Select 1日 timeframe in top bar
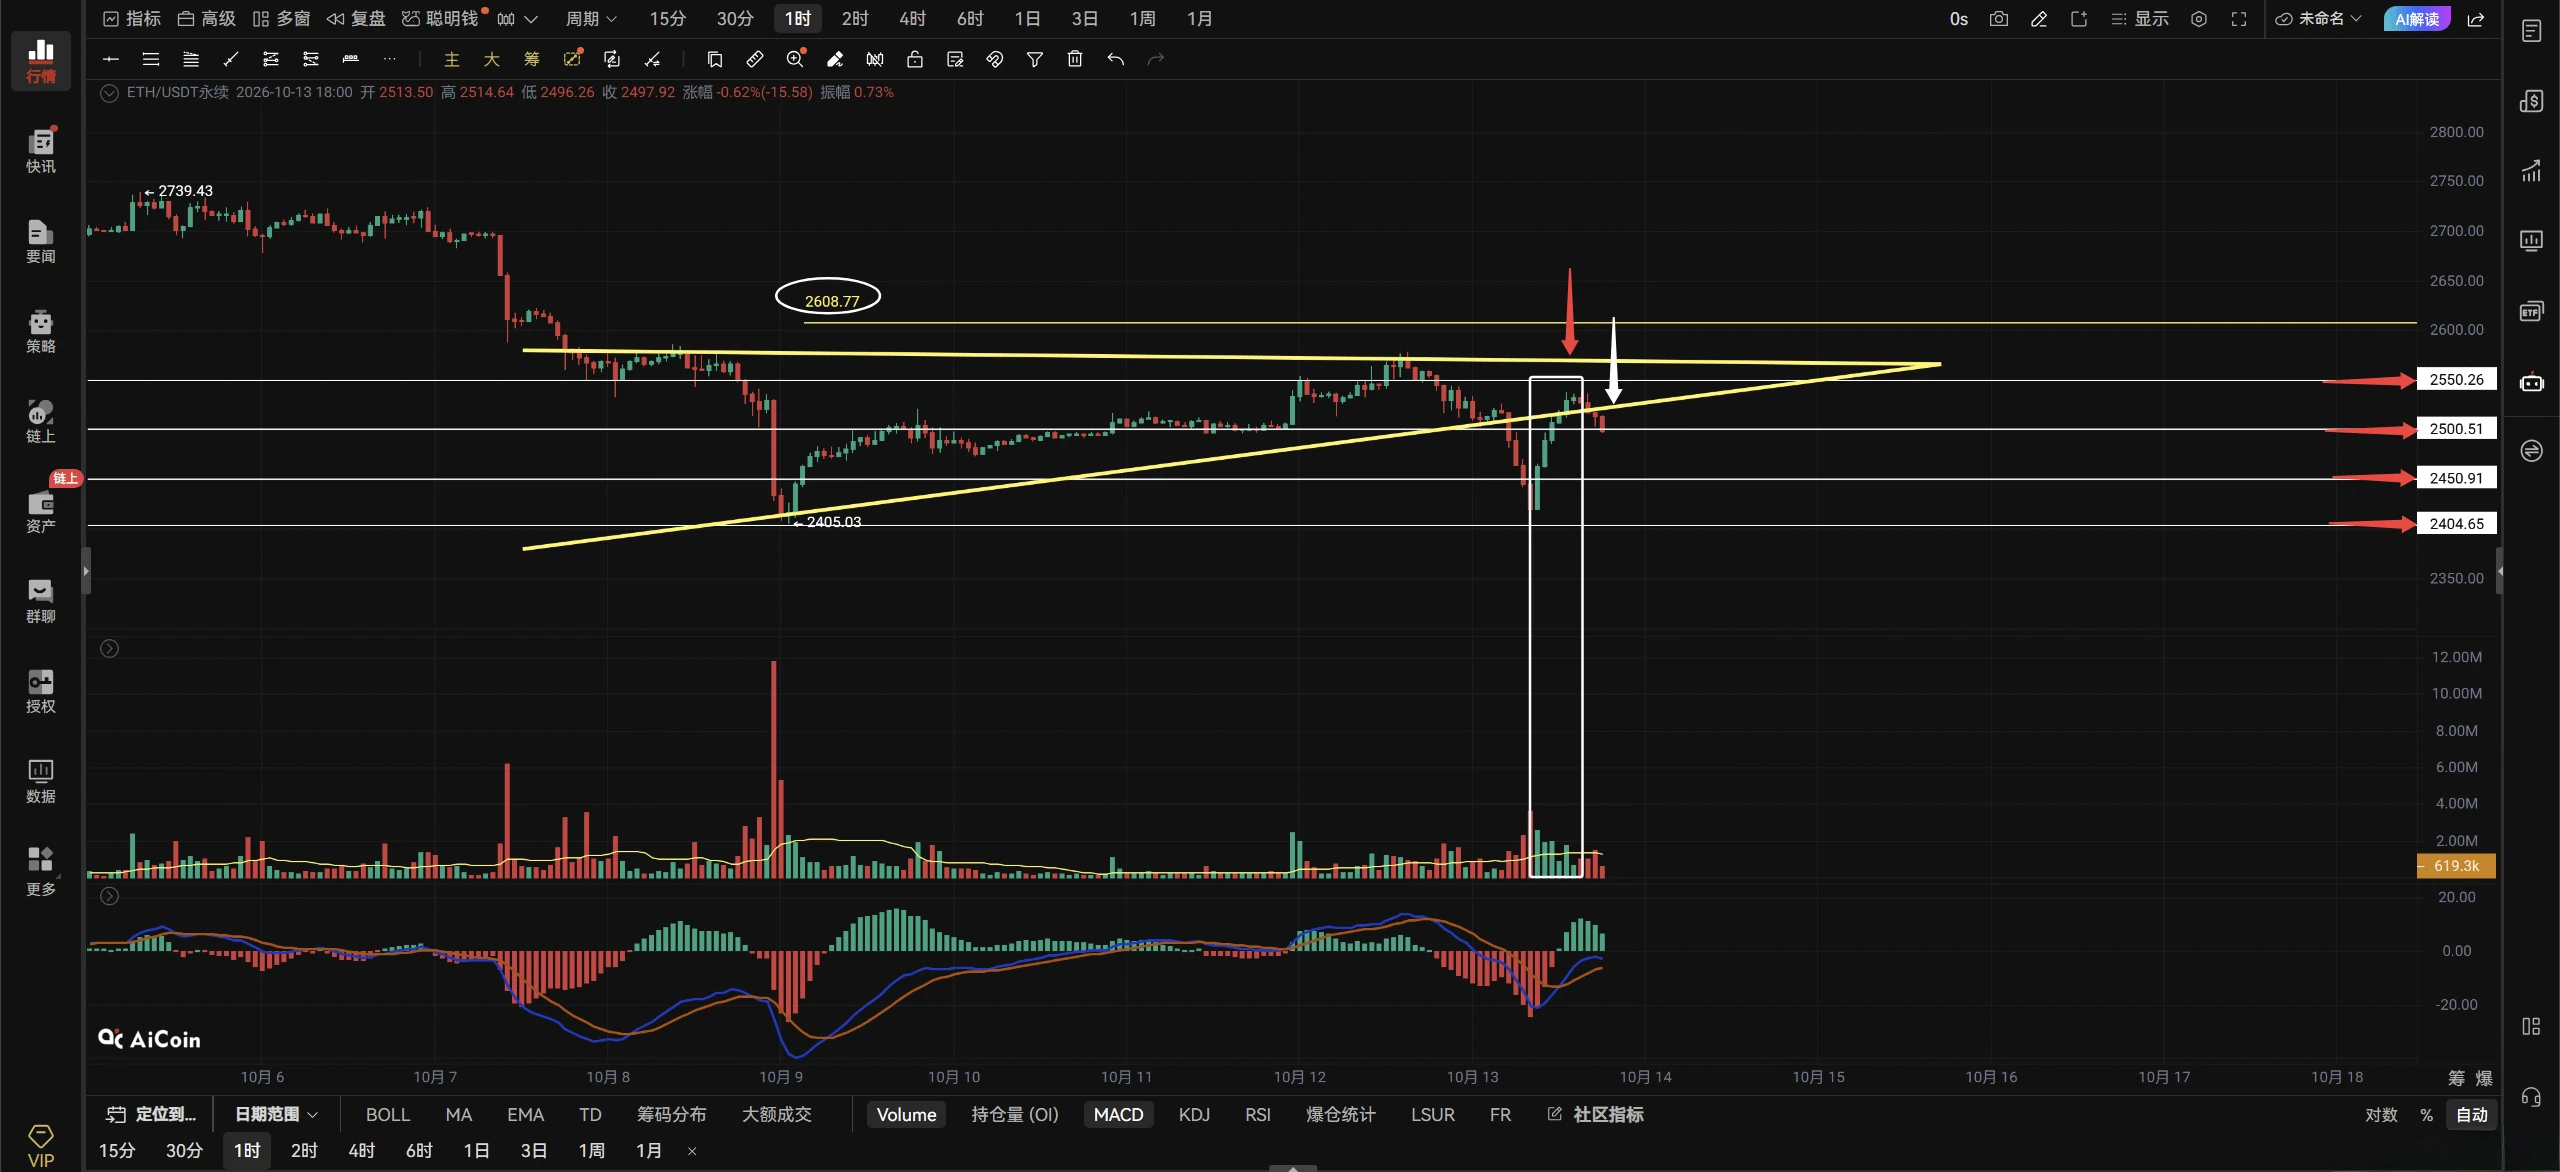 point(1027,19)
